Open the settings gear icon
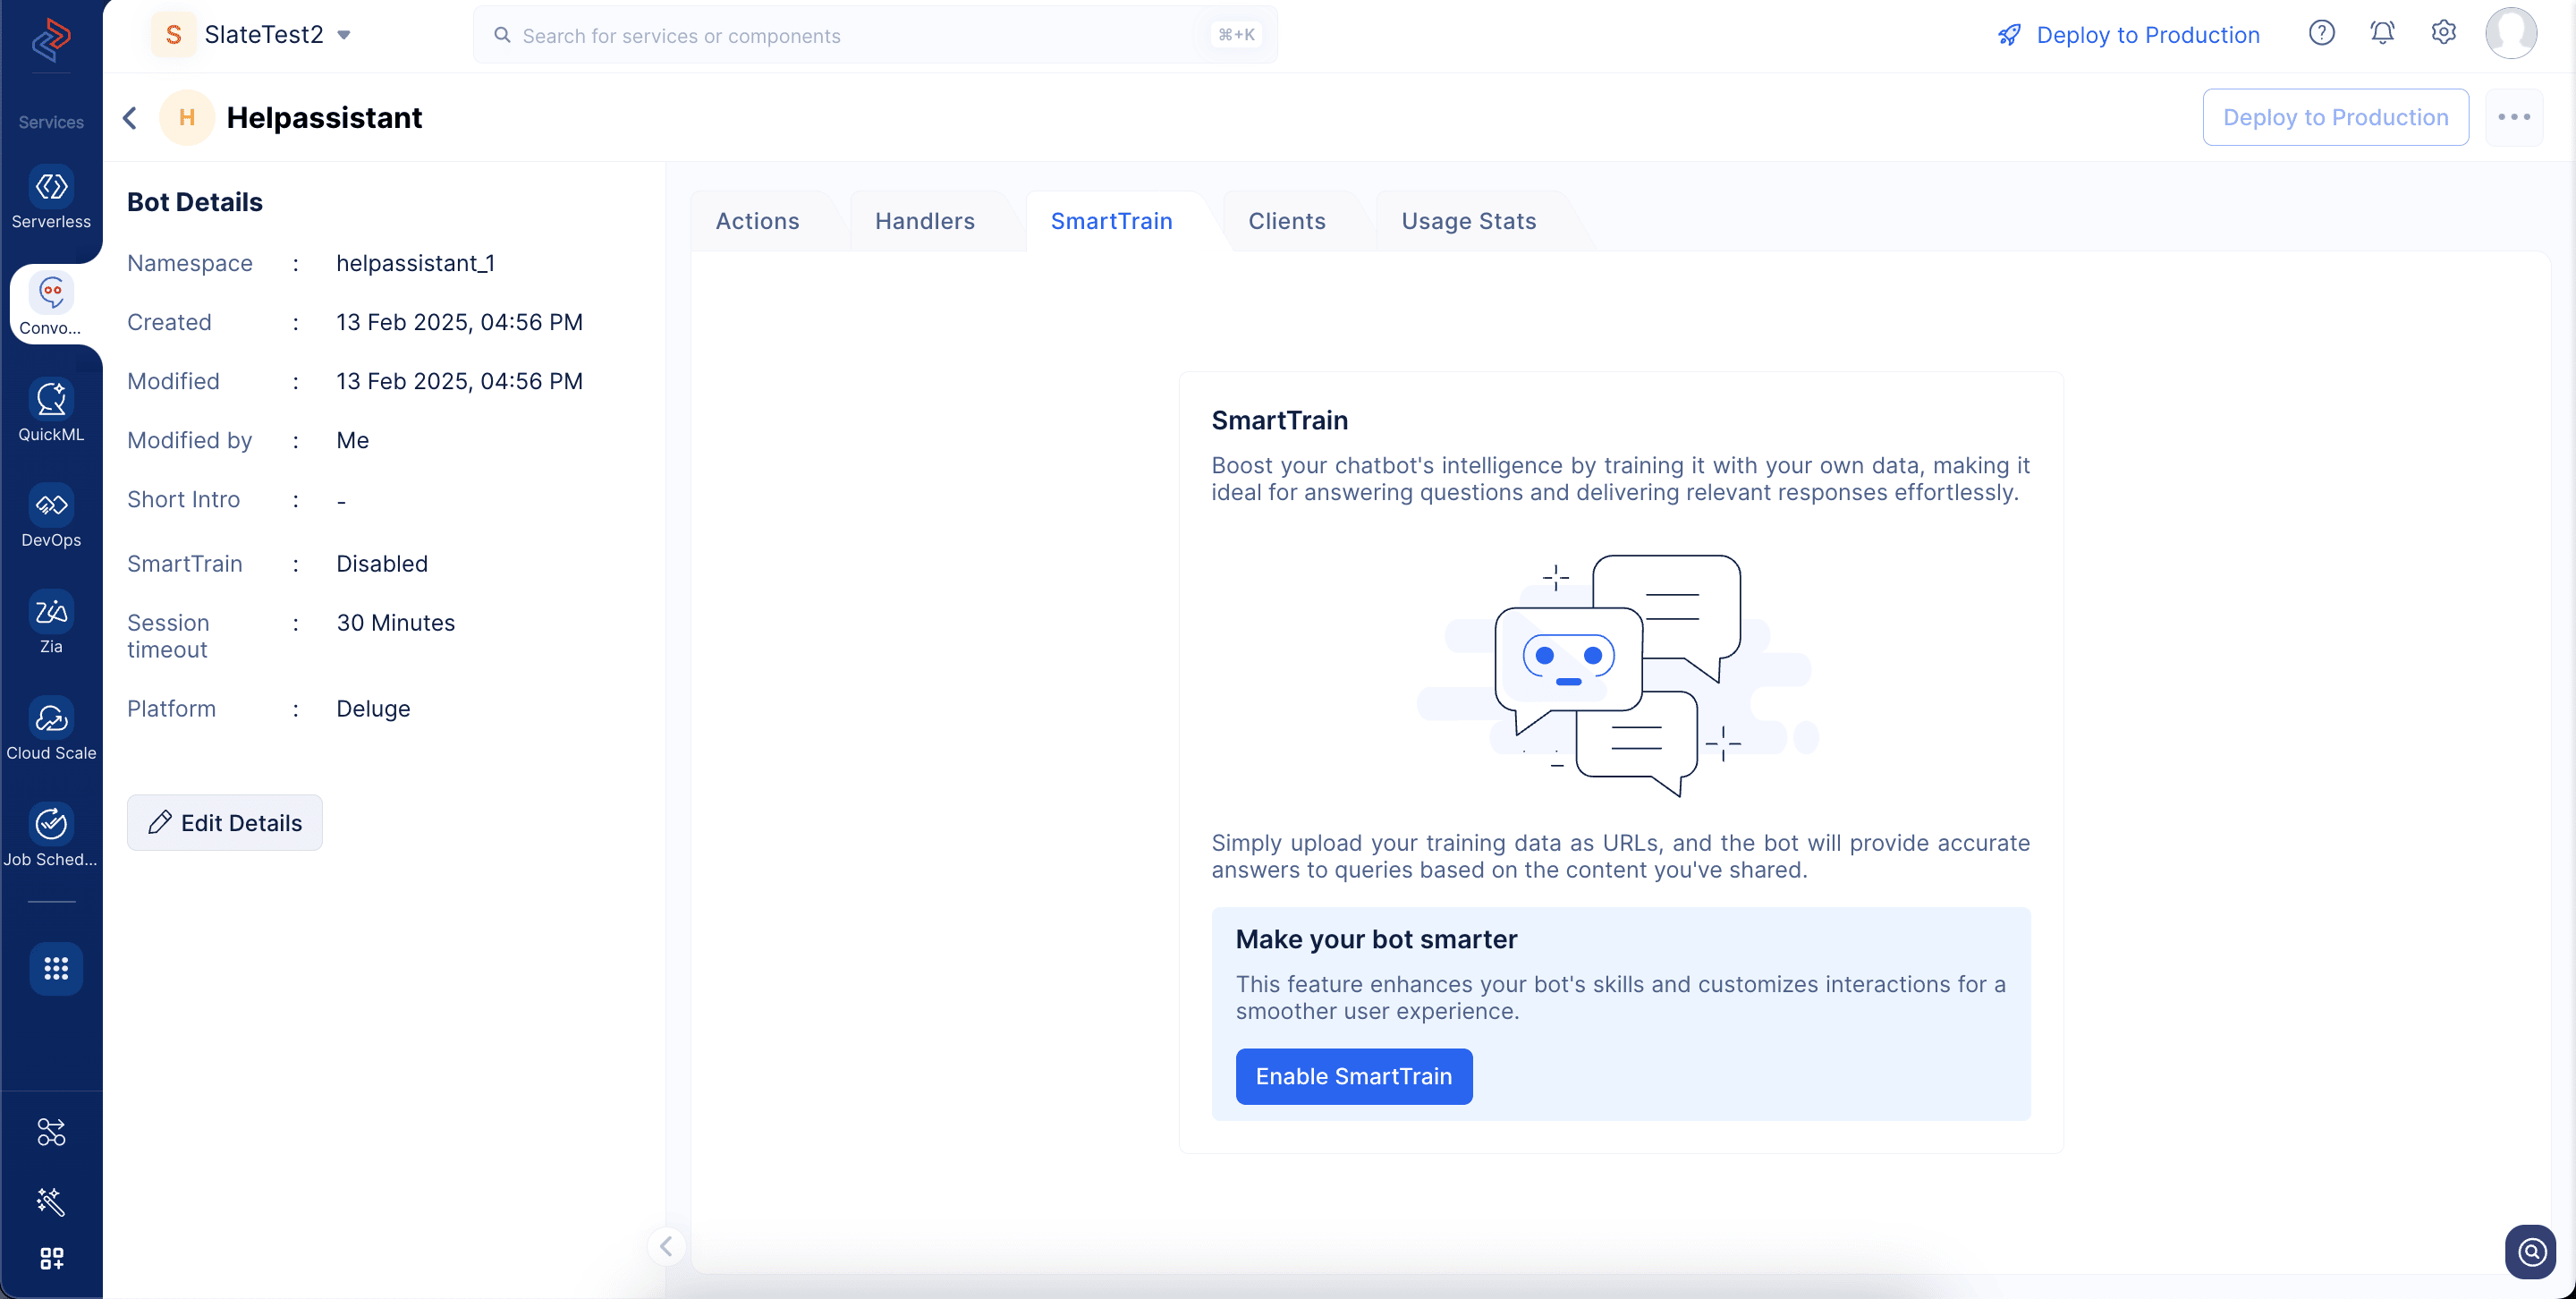Viewport: 2576px width, 1299px height. tap(2443, 33)
